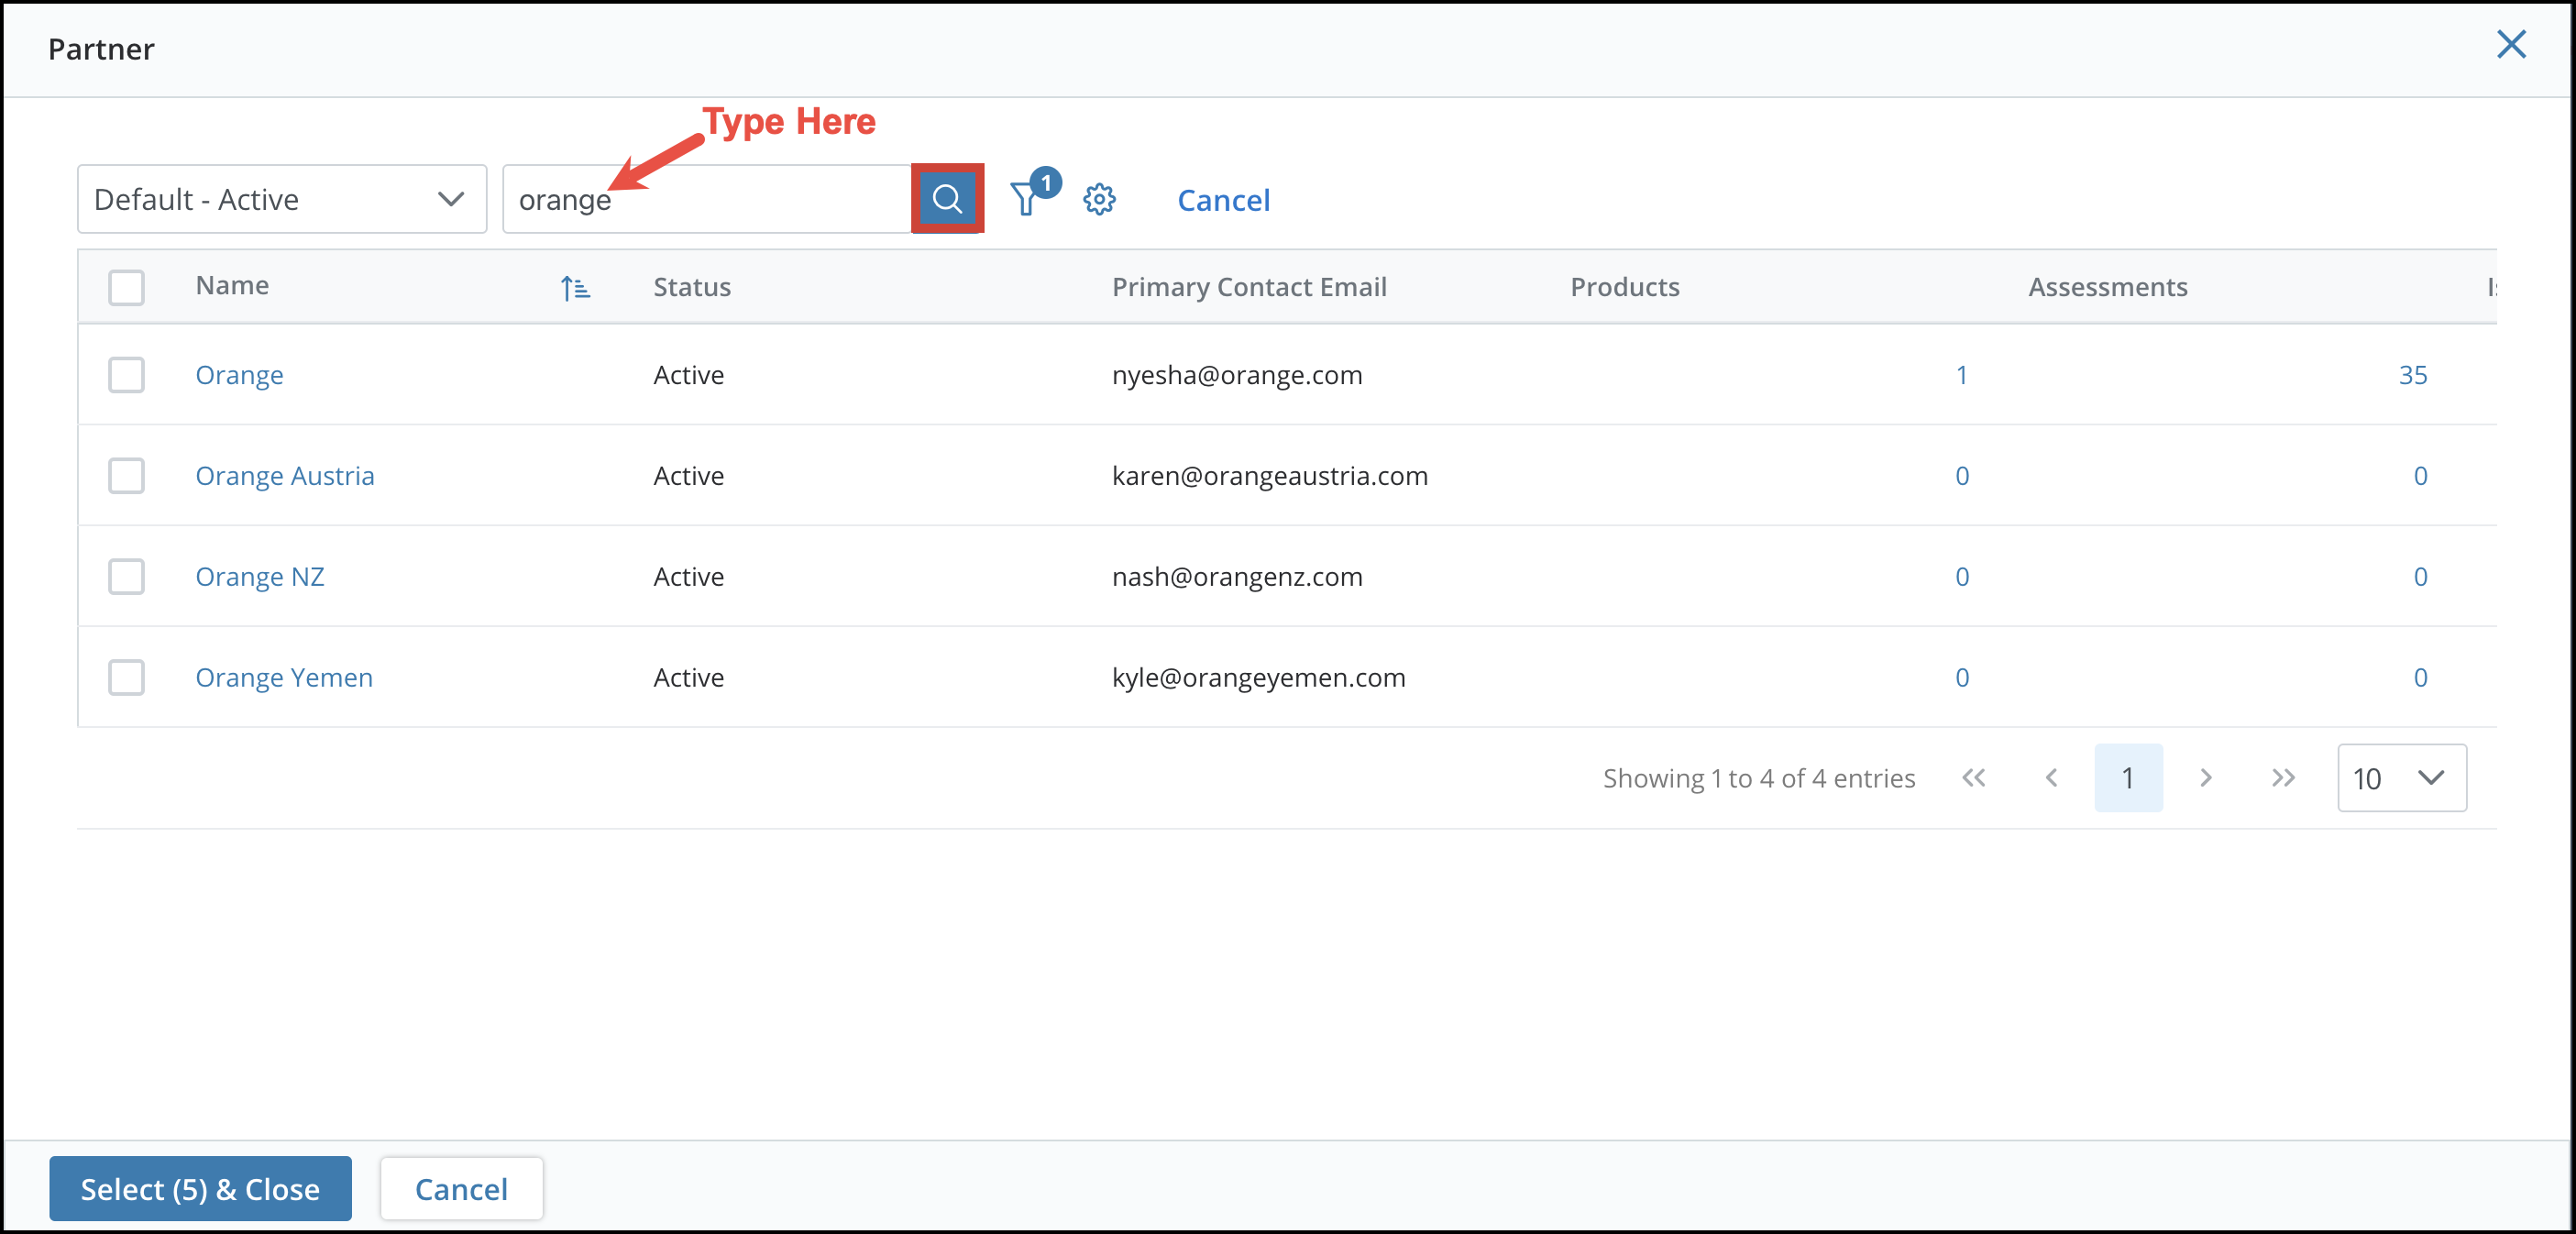The height and width of the screenshot is (1234, 2576).
Task: Check the checkbox for Orange Austria row
Action: click(127, 476)
